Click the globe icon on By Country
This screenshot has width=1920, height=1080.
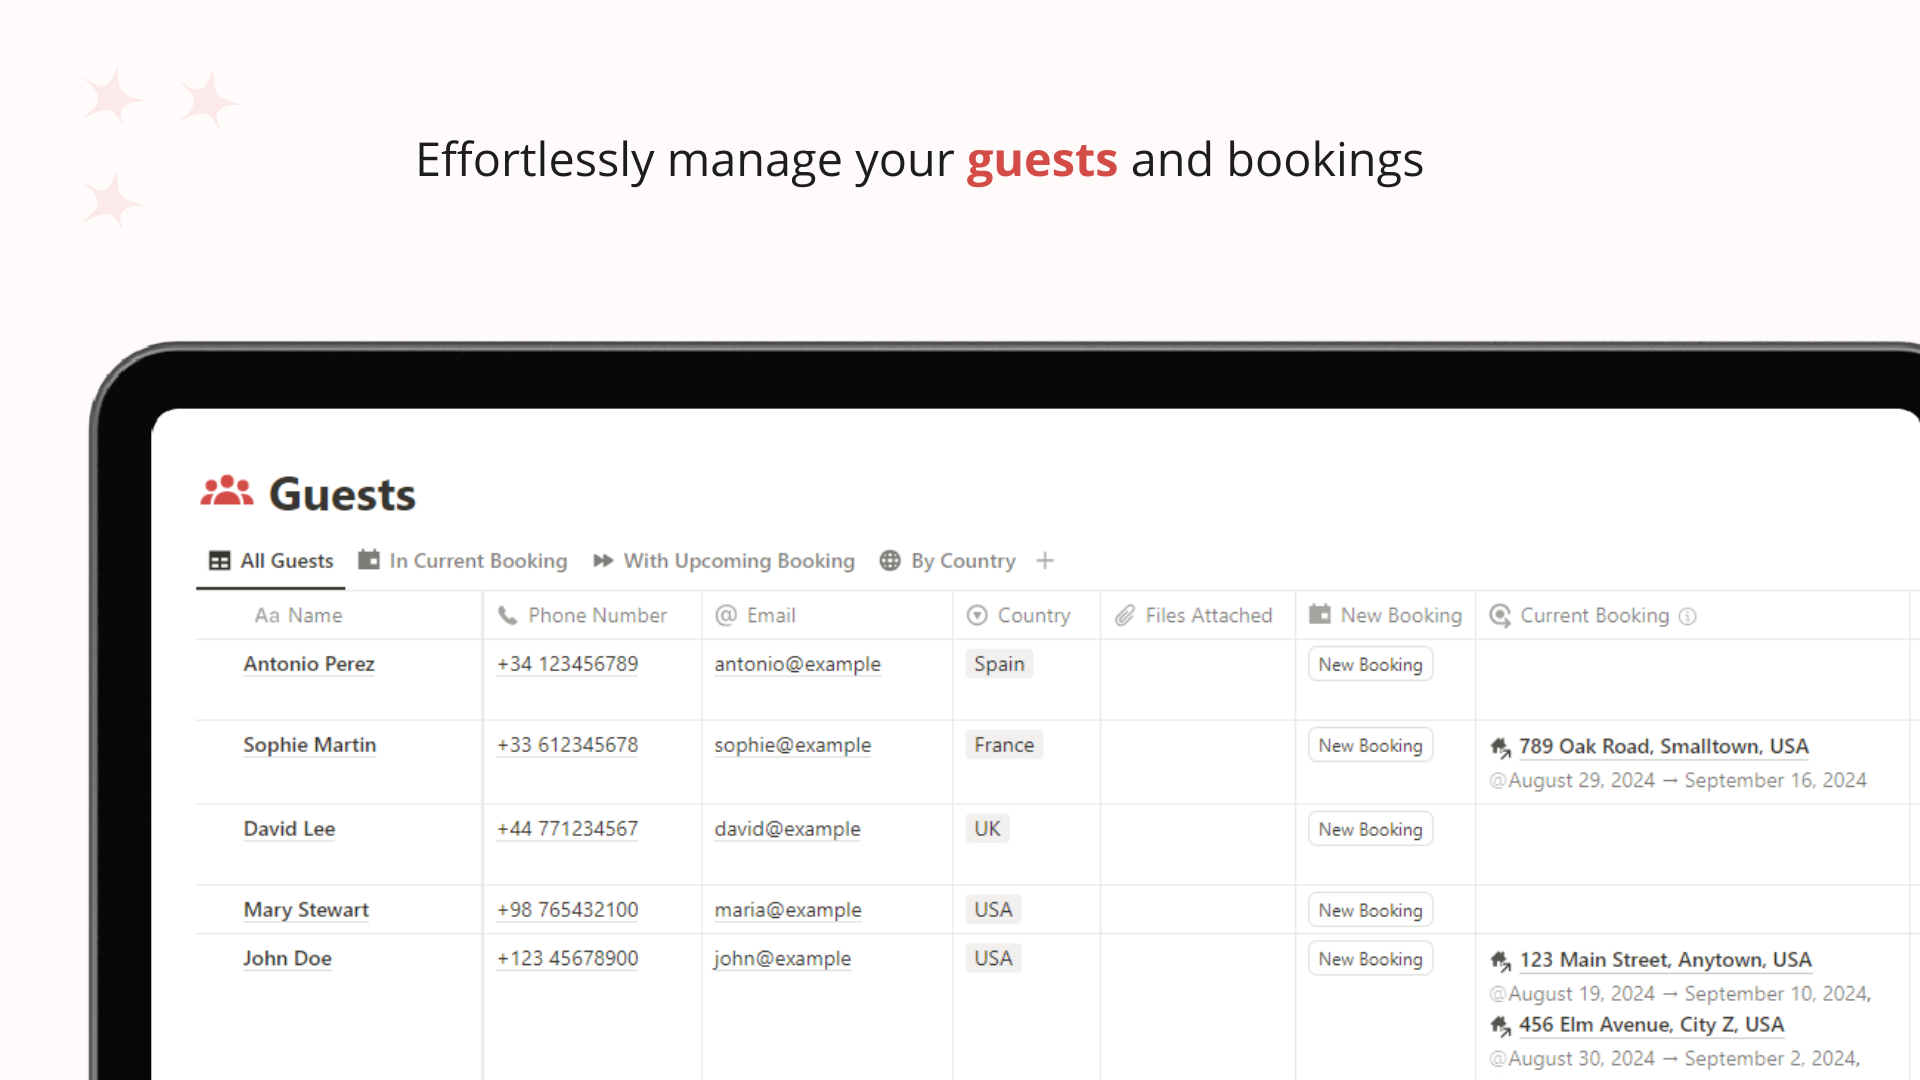(890, 561)
